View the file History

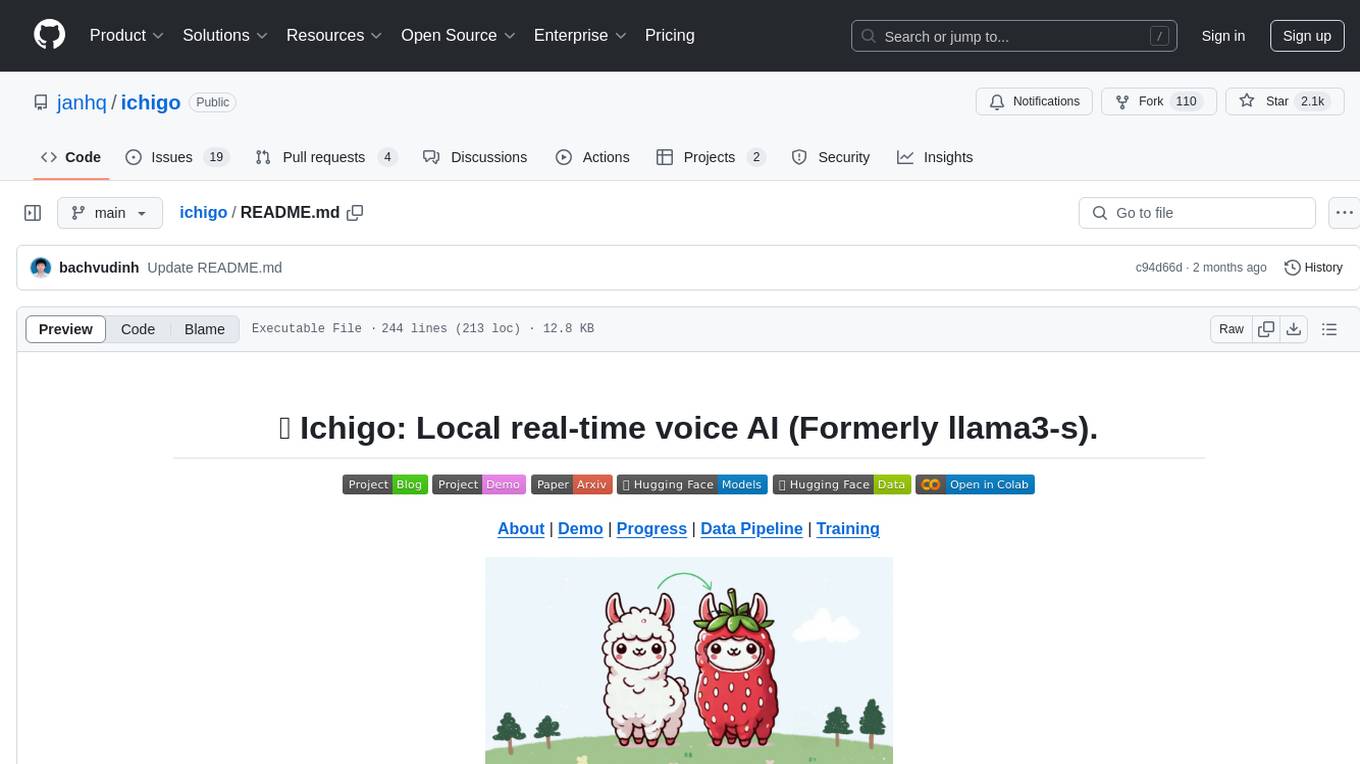tap(1313, 267)
